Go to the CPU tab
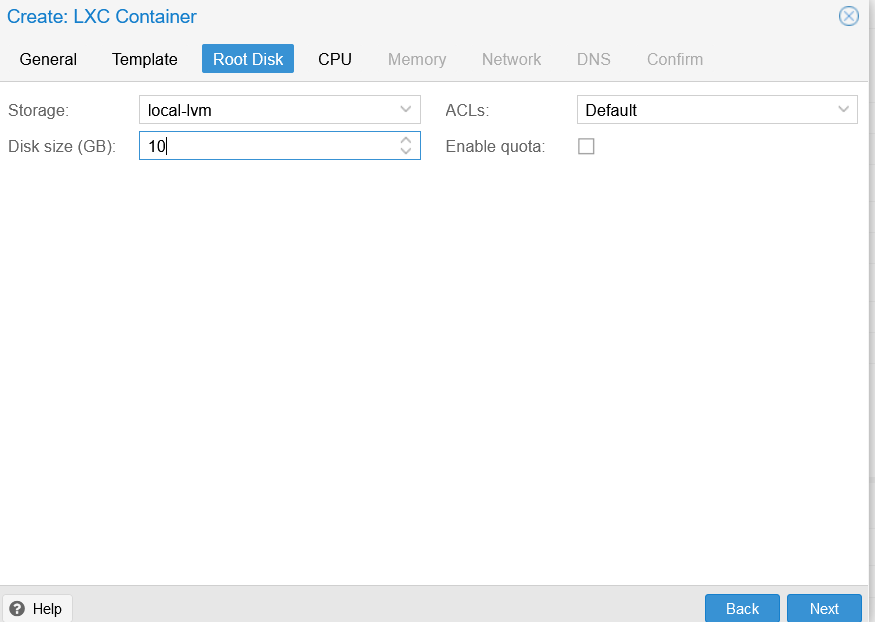The height and width of the screenshot is (622, 875). tap(335, 59)
